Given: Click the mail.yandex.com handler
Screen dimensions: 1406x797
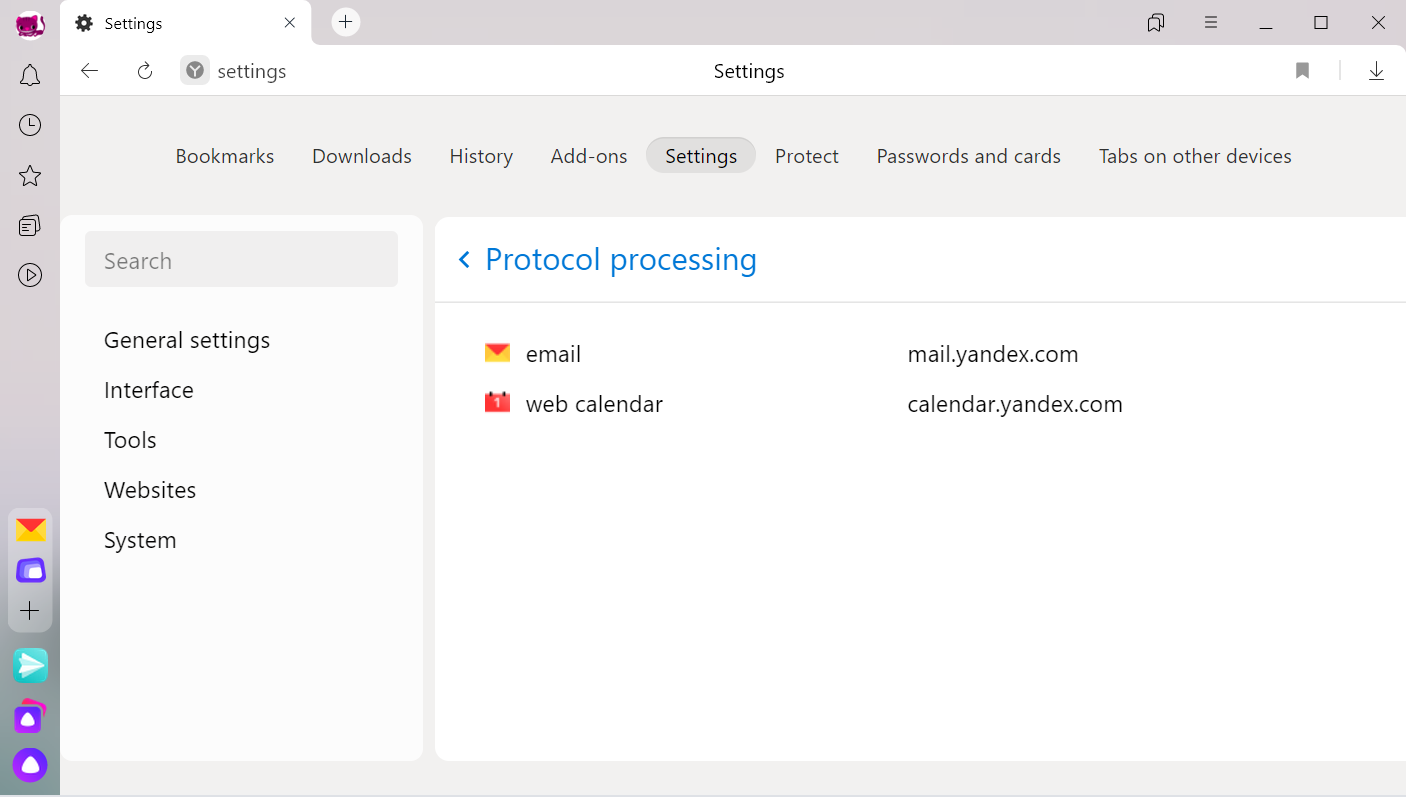Looking at the screenshot, I should coord(993,354).
